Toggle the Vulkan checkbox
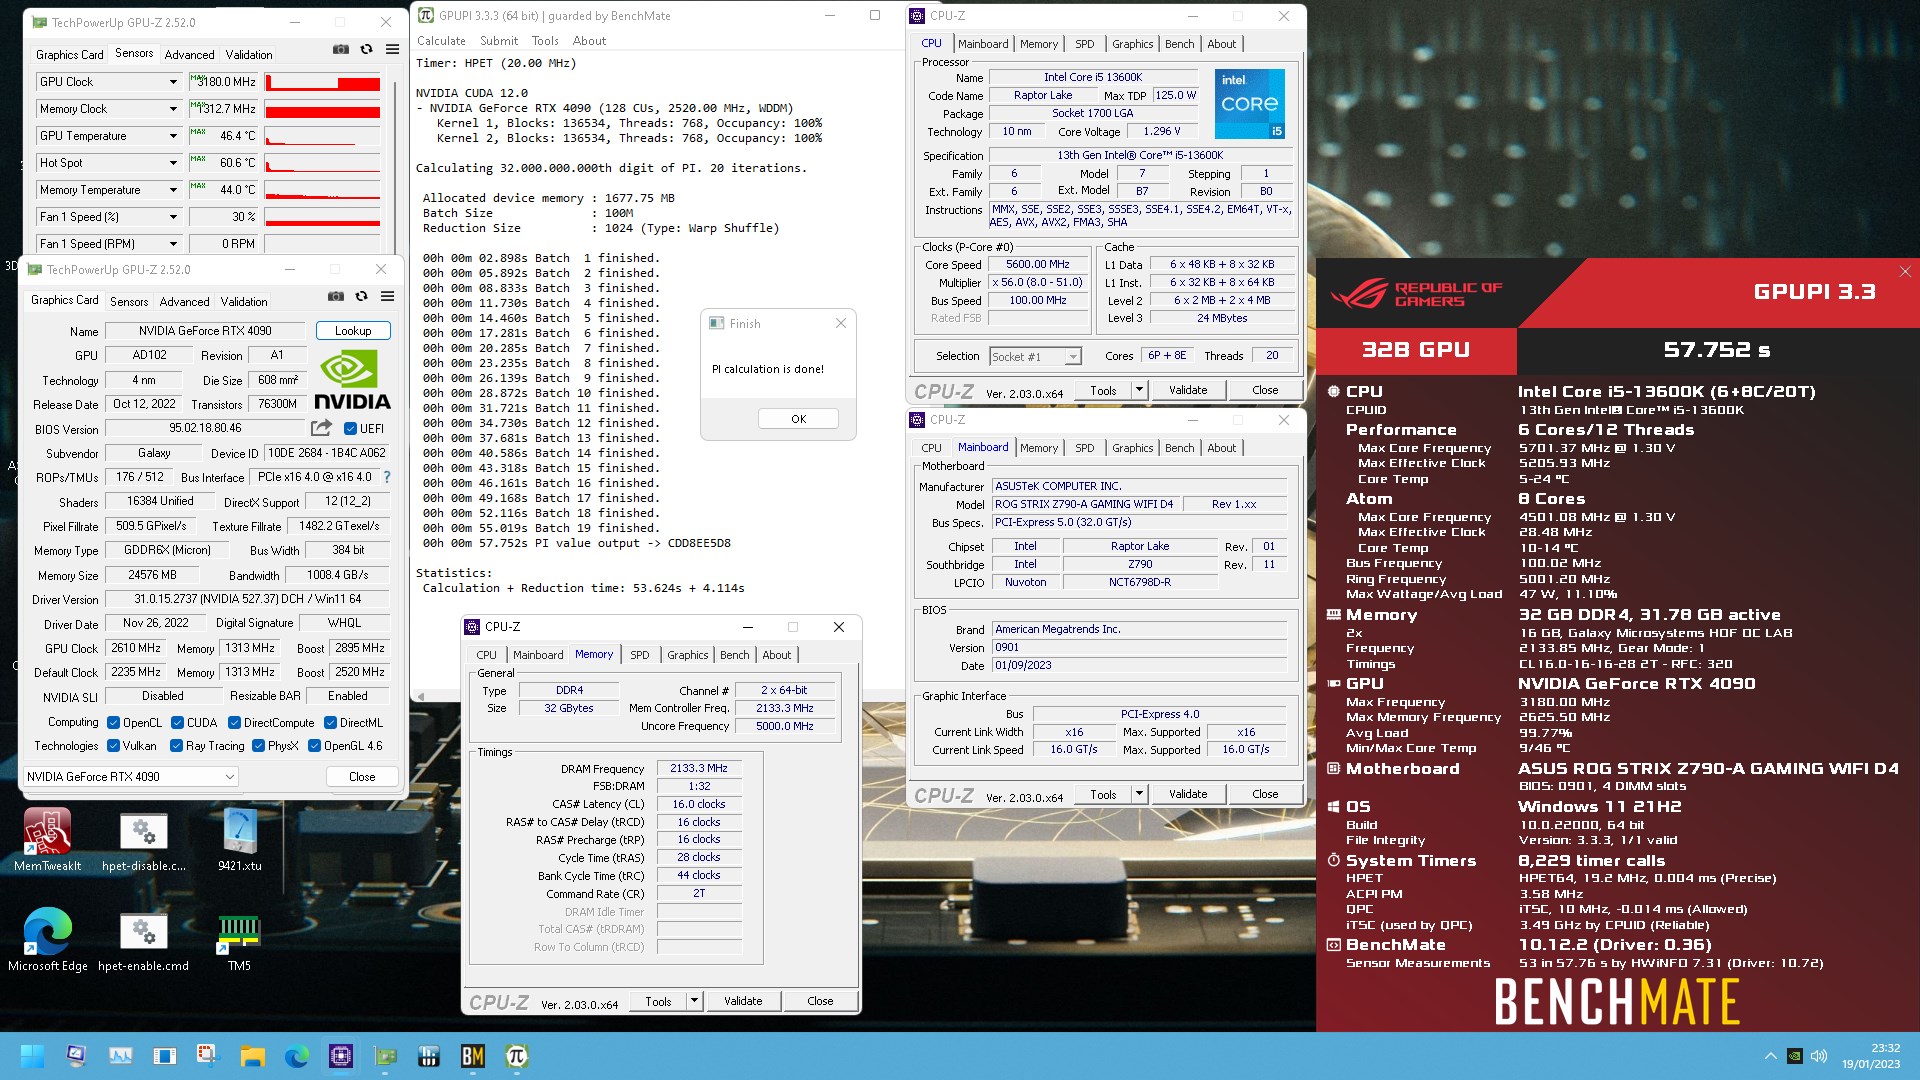 pos(114,746)
